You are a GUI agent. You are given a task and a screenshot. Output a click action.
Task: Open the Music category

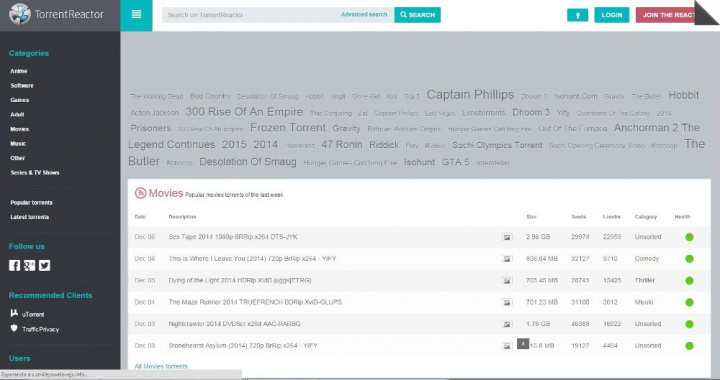click(x=18, y=144)
